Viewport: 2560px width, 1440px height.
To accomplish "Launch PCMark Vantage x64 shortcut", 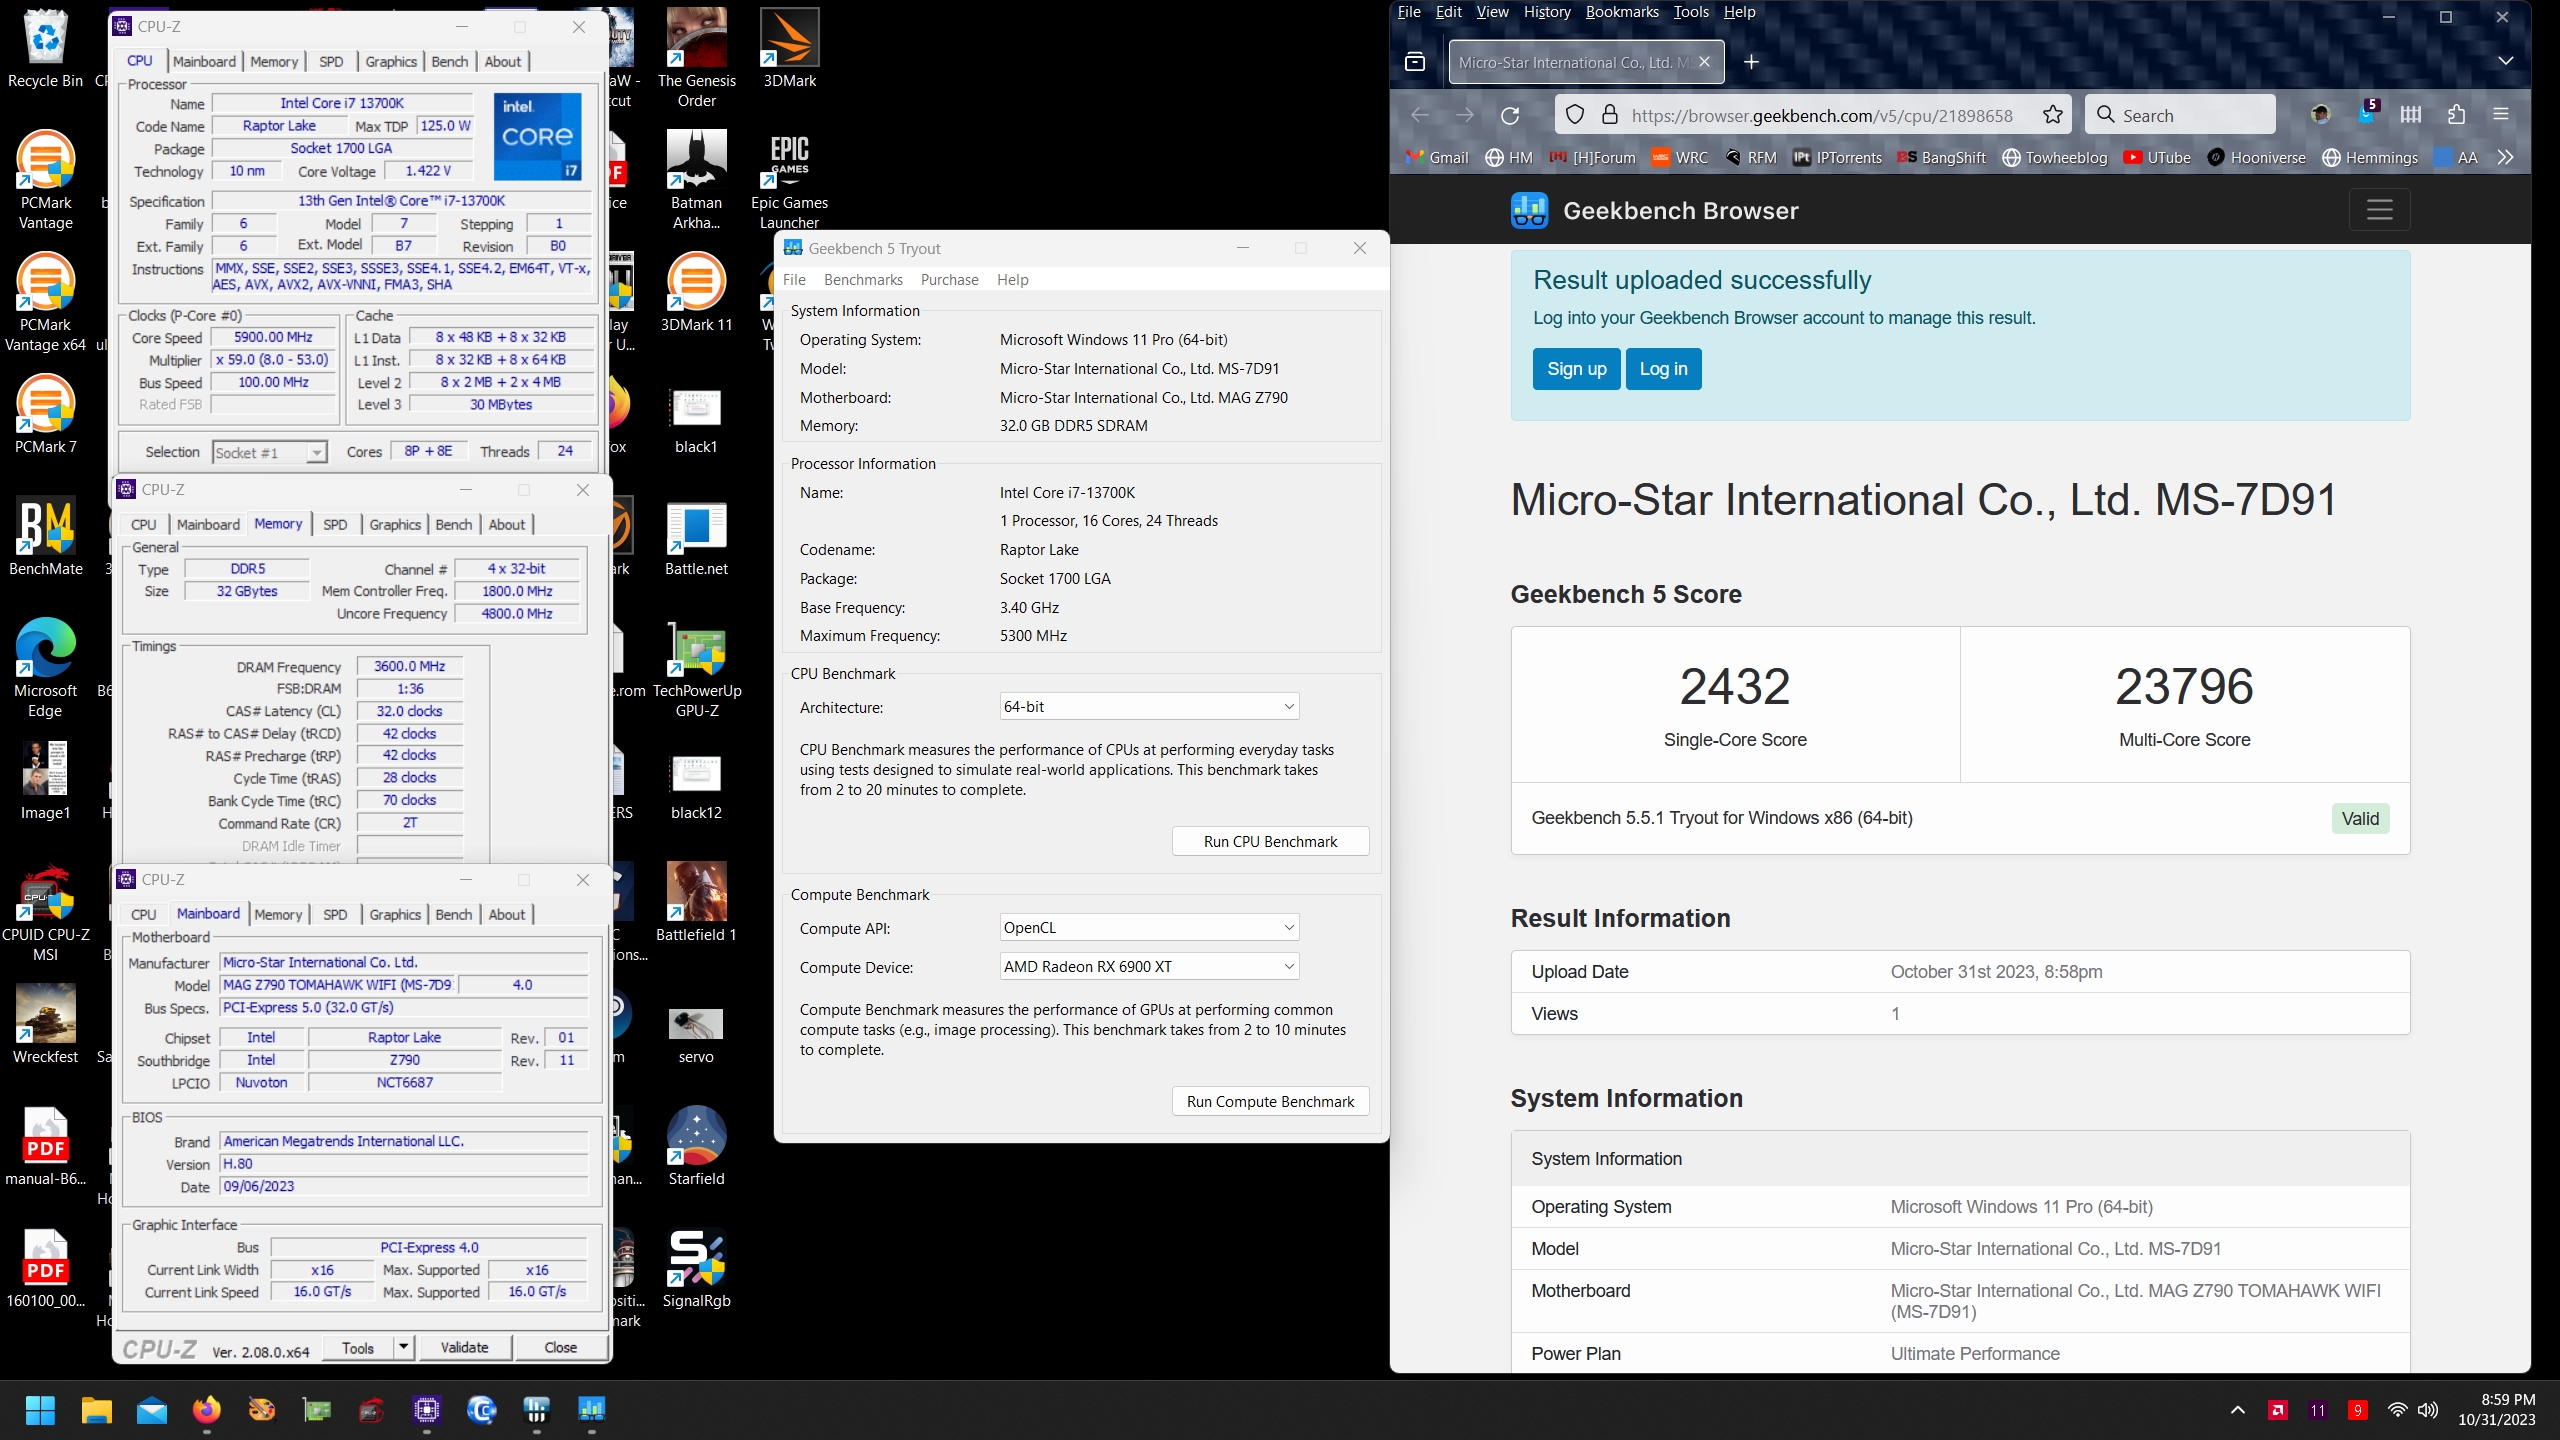I will click(45, 302).
